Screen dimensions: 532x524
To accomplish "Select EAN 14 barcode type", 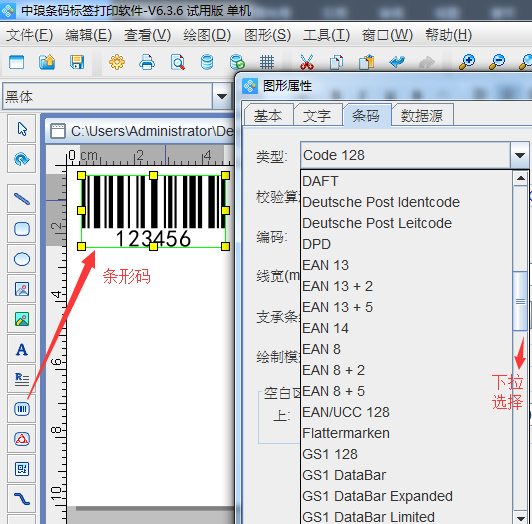I will [x=407, y=329].
